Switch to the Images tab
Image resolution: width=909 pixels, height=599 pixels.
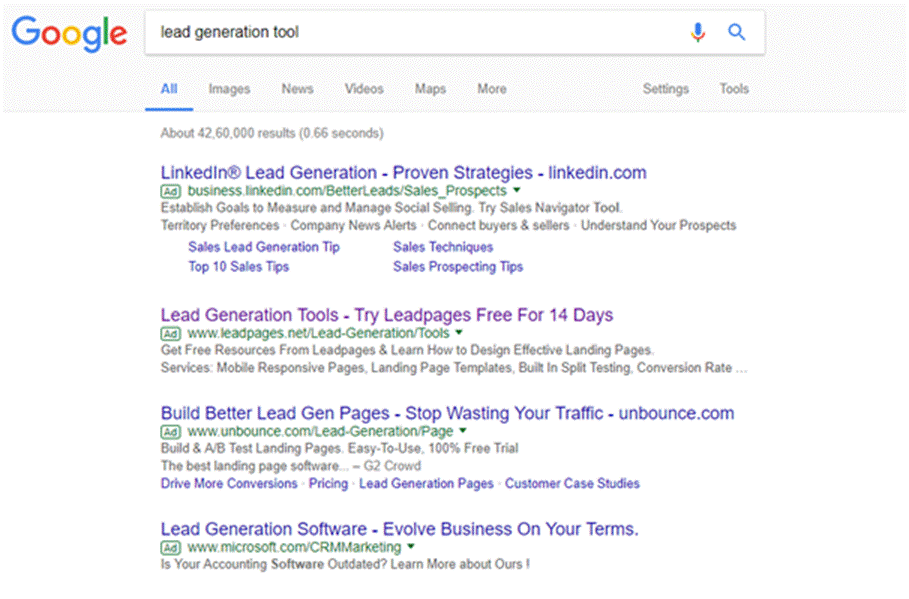pyautogui.click(x=229, y=89)
